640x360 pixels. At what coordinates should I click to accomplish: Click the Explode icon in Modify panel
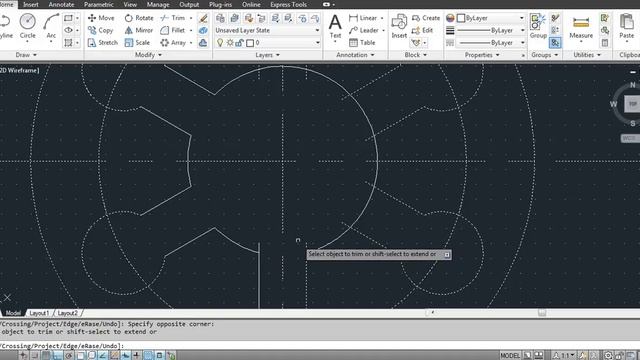point(203,30)
